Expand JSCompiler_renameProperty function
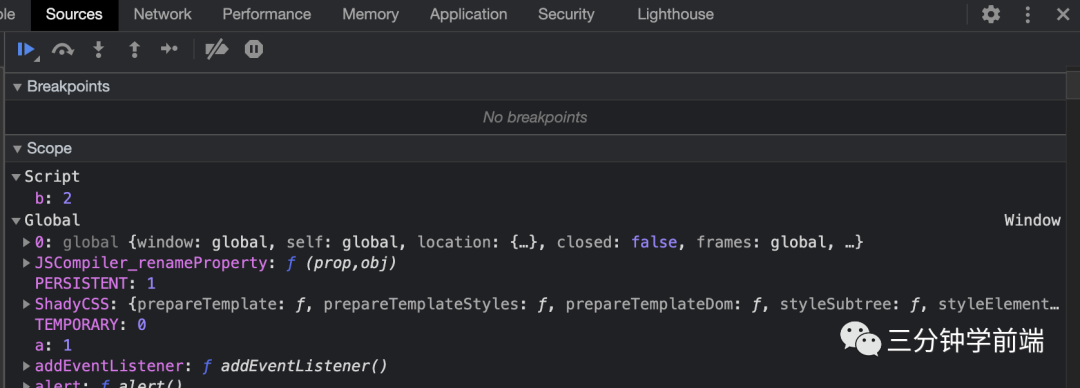Screen dimensions: 1080x388 click(x=27, y=263)
